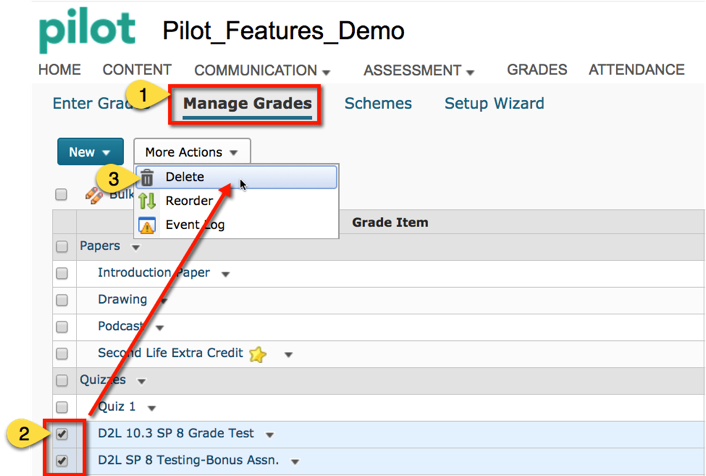The image size is (706, 476).
Task: Click the Event Log warning icon
Action: [147, 225]
